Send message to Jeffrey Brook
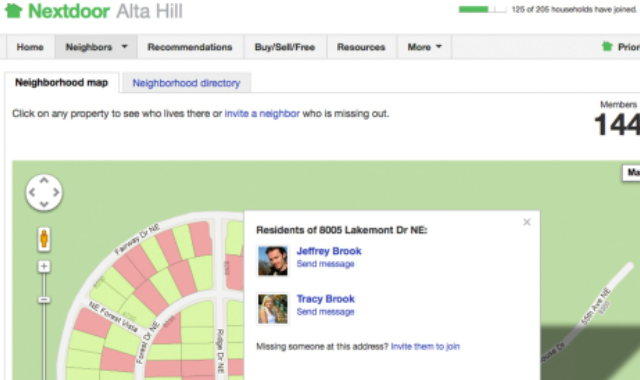Viewport: 640px width, 380px height. click(325, 264)
